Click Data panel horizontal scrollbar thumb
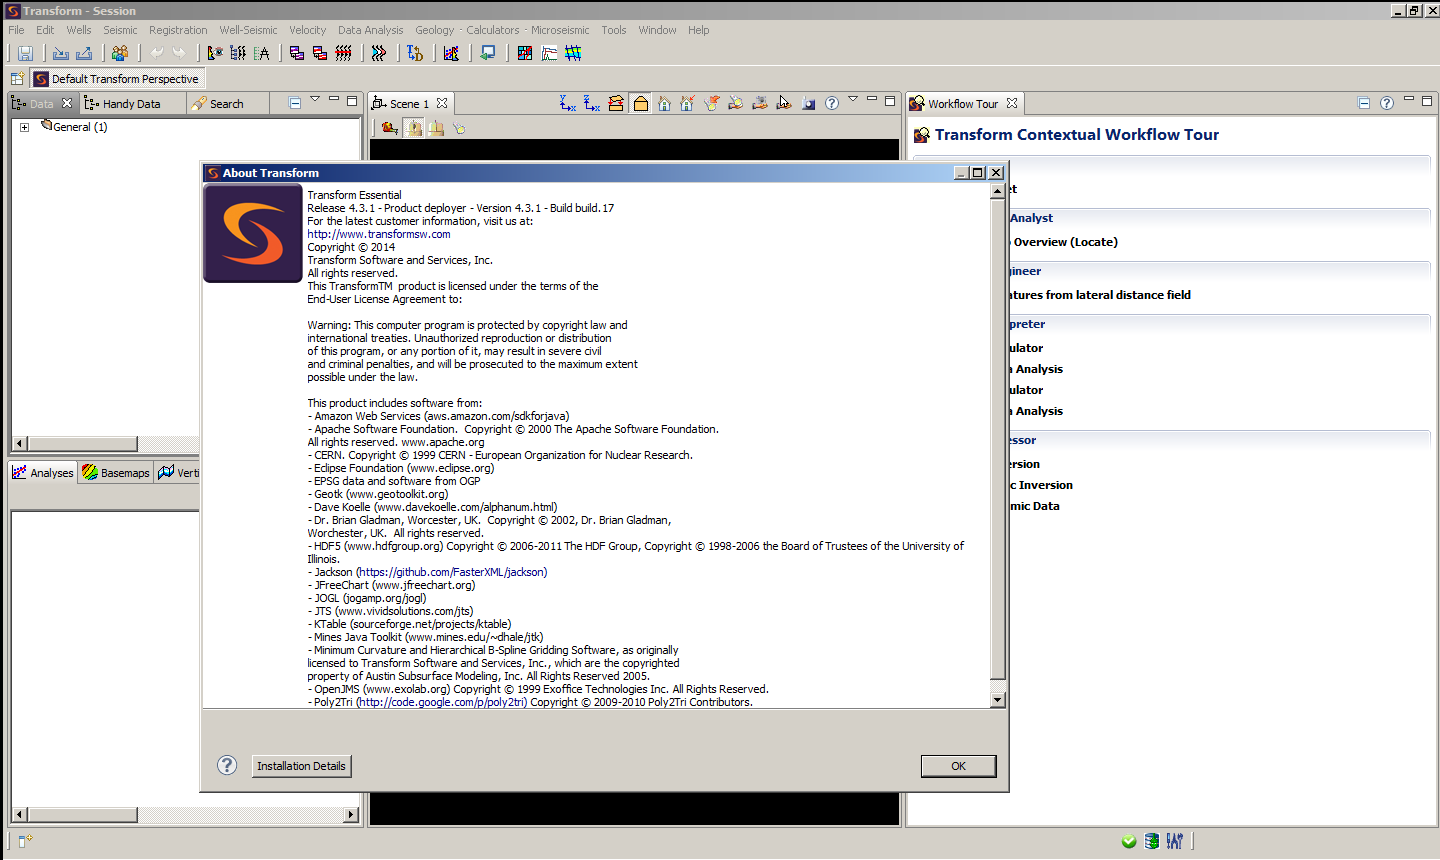Image resolution: width=1440 pixels, height=860 pixels. pyautogui.click(x=82, y=443)
